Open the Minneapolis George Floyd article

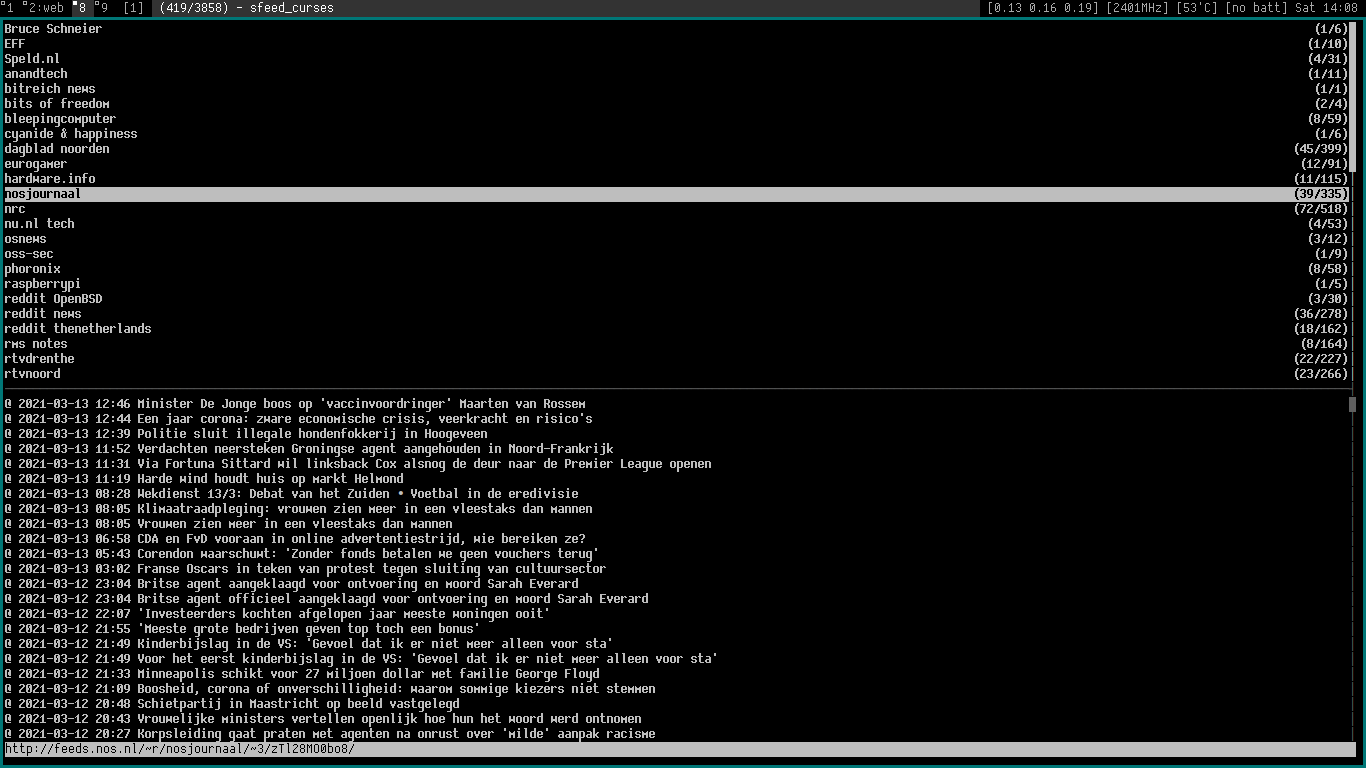[x=368, y=674]
